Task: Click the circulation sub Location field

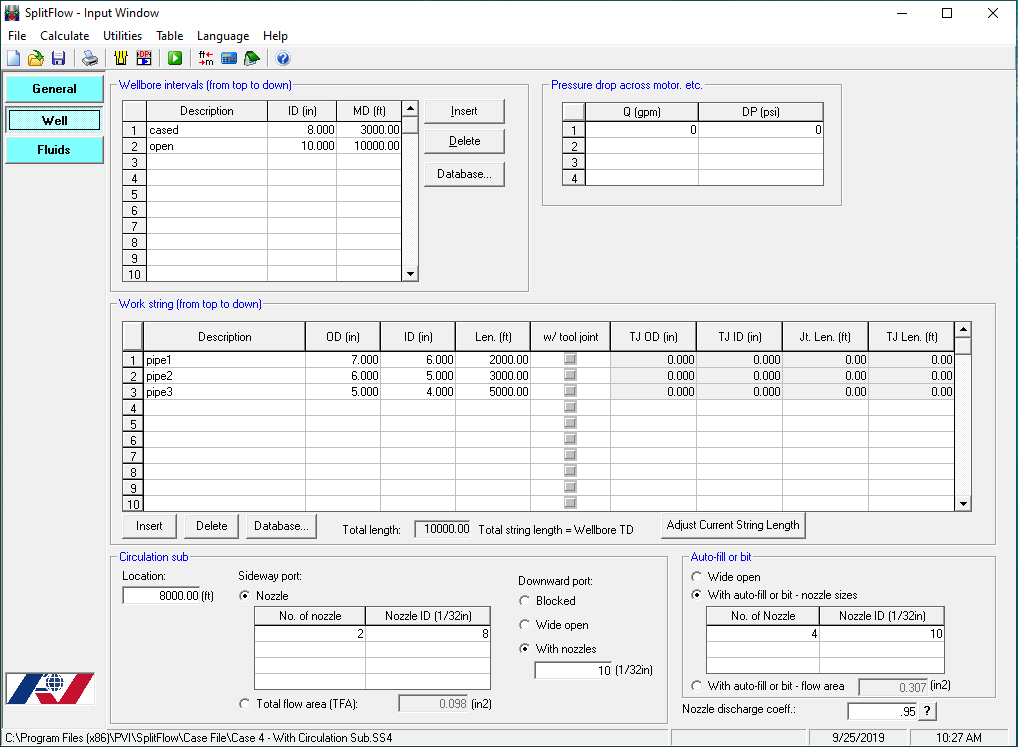Action: click(x=161, y=596)
